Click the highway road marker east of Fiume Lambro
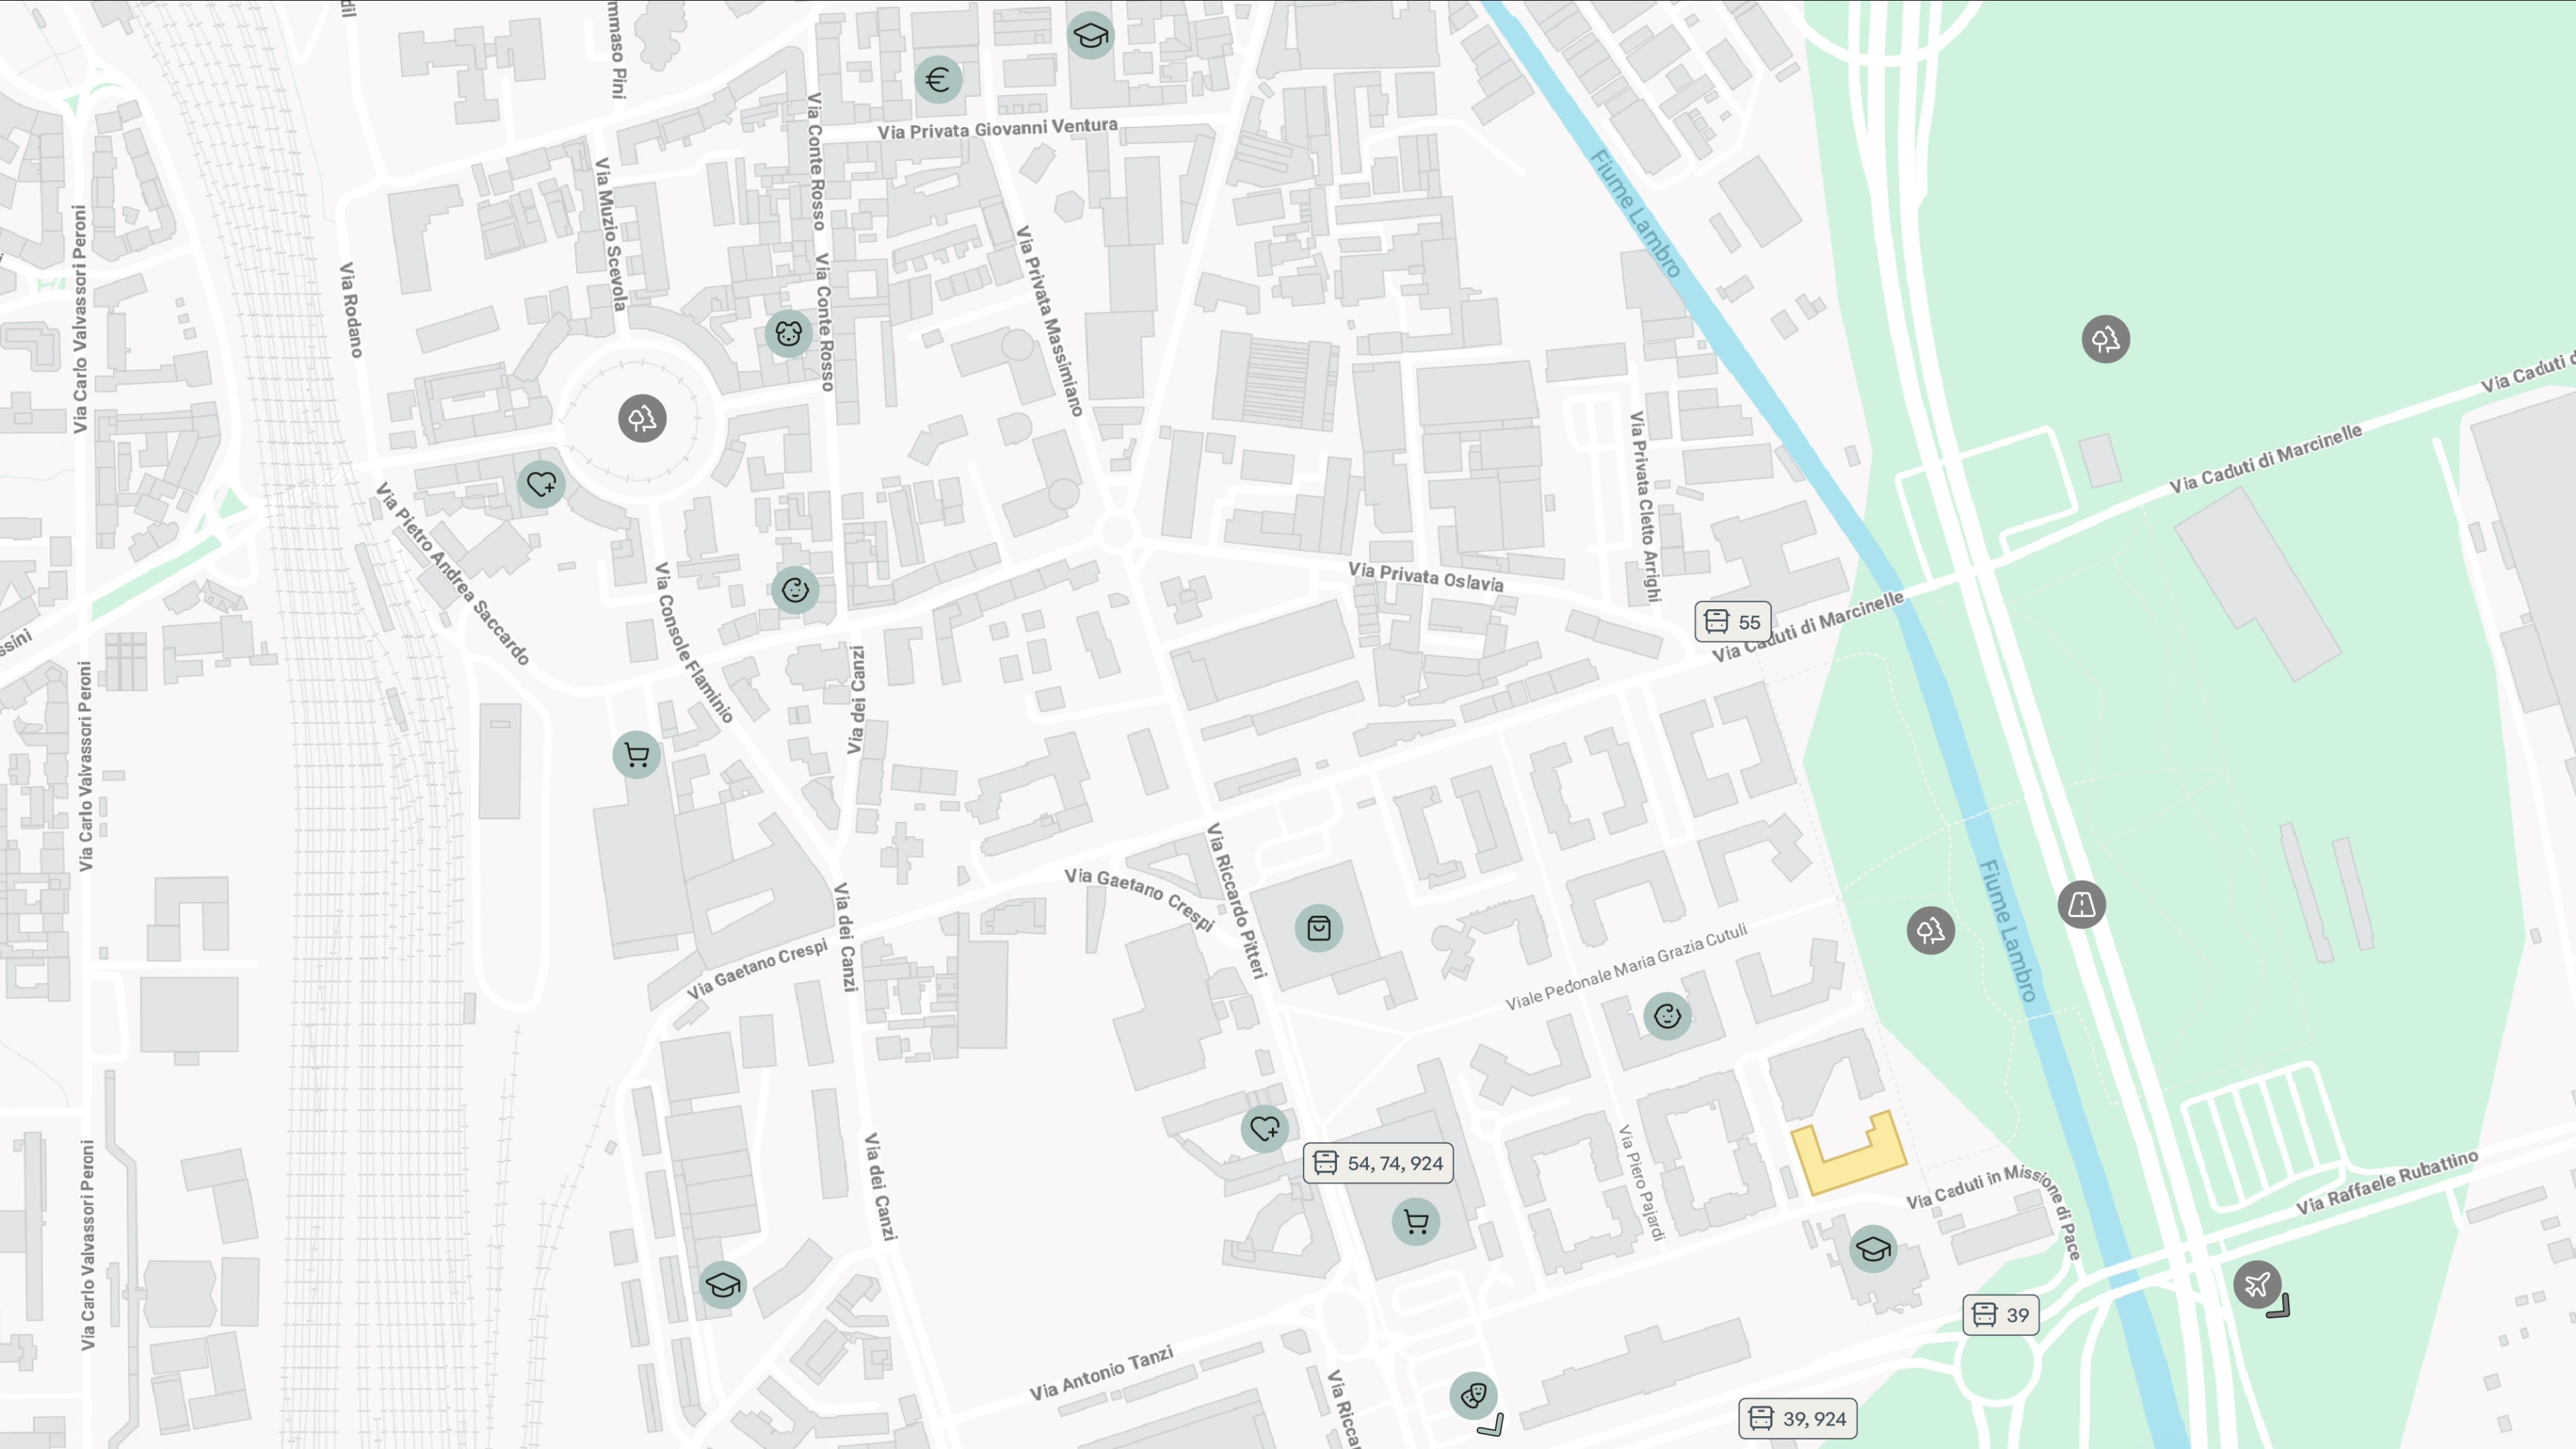 point(2082,905)
